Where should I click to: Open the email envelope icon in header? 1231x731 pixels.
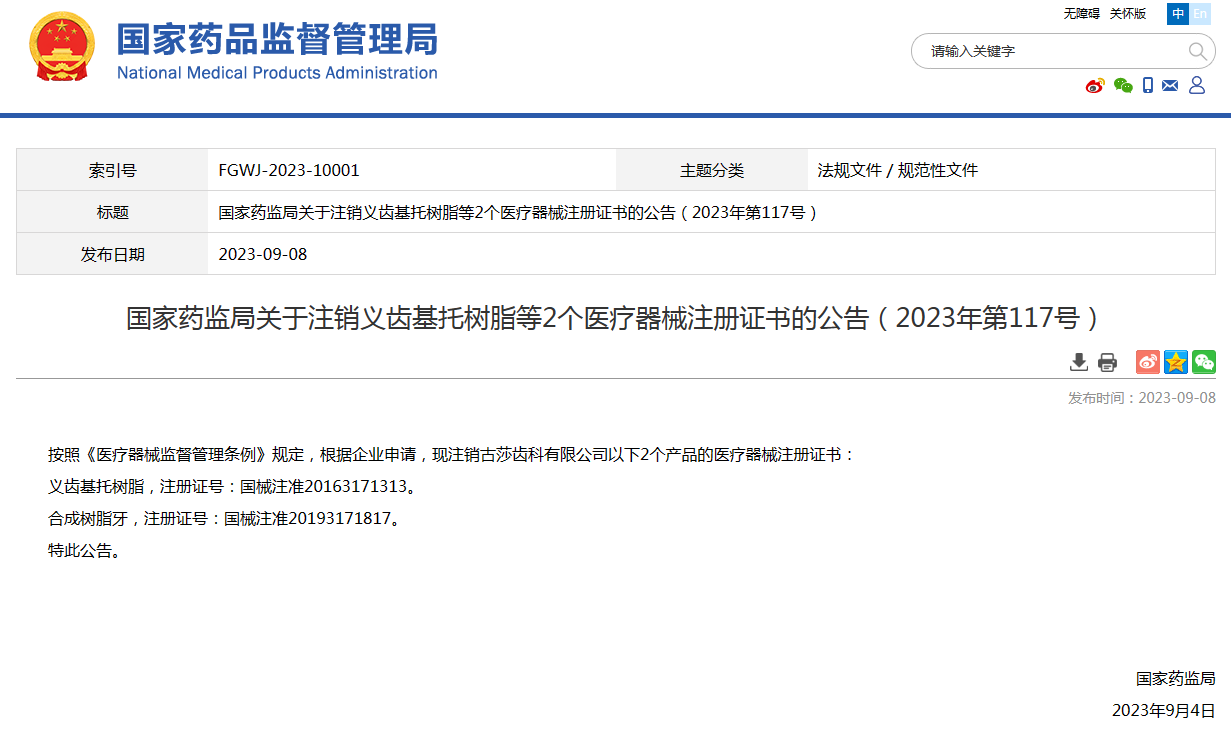[1170, 85]
